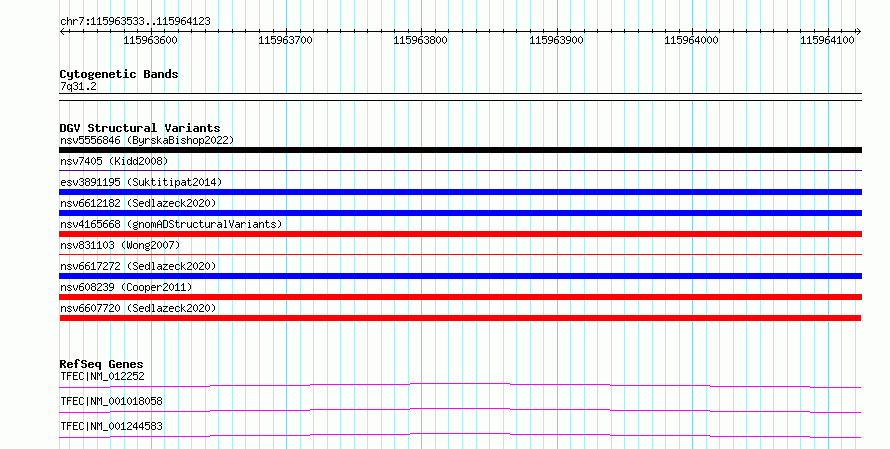Open variant nsv5556846 (ByrskaBishop2022) label
Image resolution: width=890 pixels, height=449 pixels.
click(147, 140)
